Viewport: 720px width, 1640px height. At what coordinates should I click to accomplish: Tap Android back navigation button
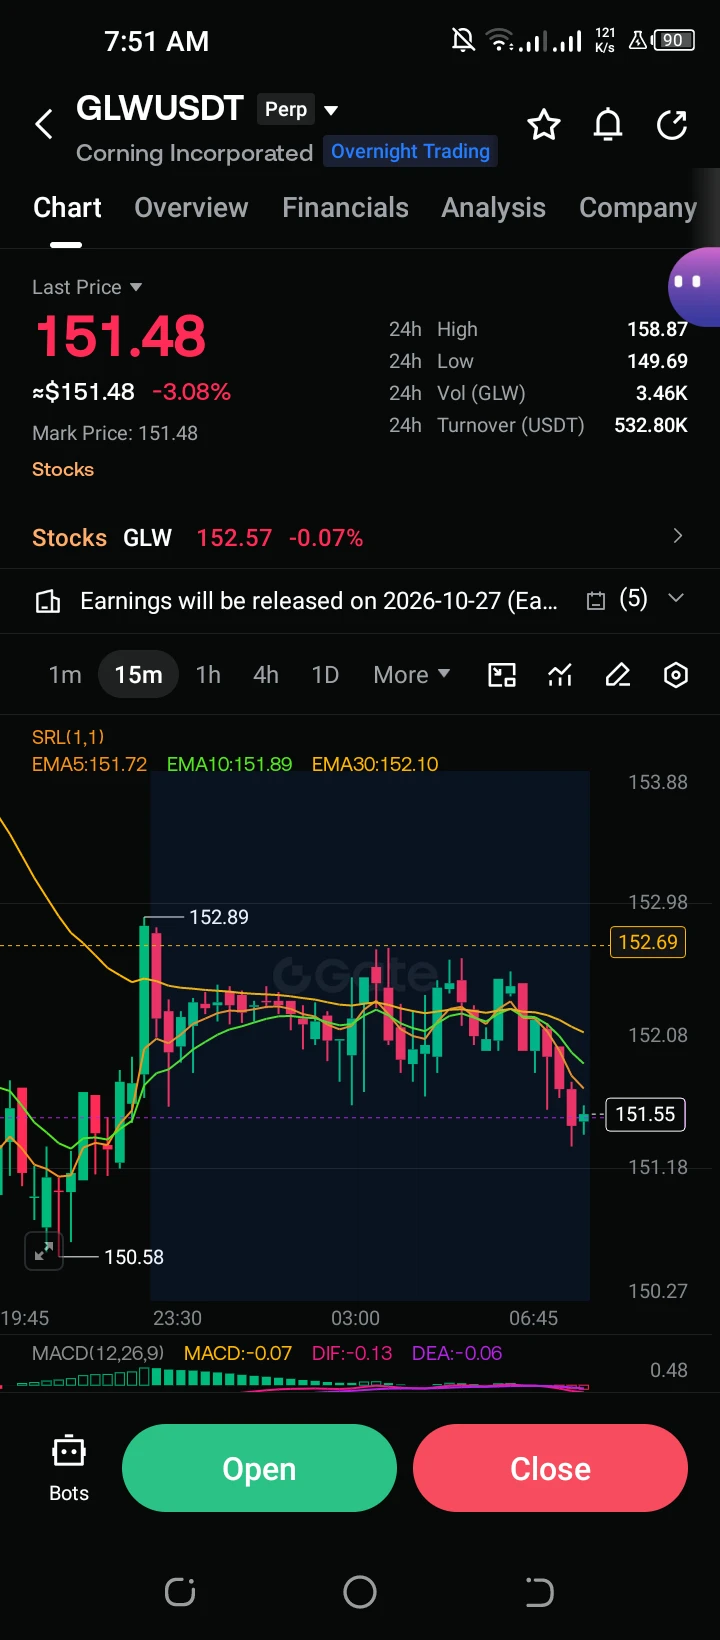click(x=539, y=1591)
